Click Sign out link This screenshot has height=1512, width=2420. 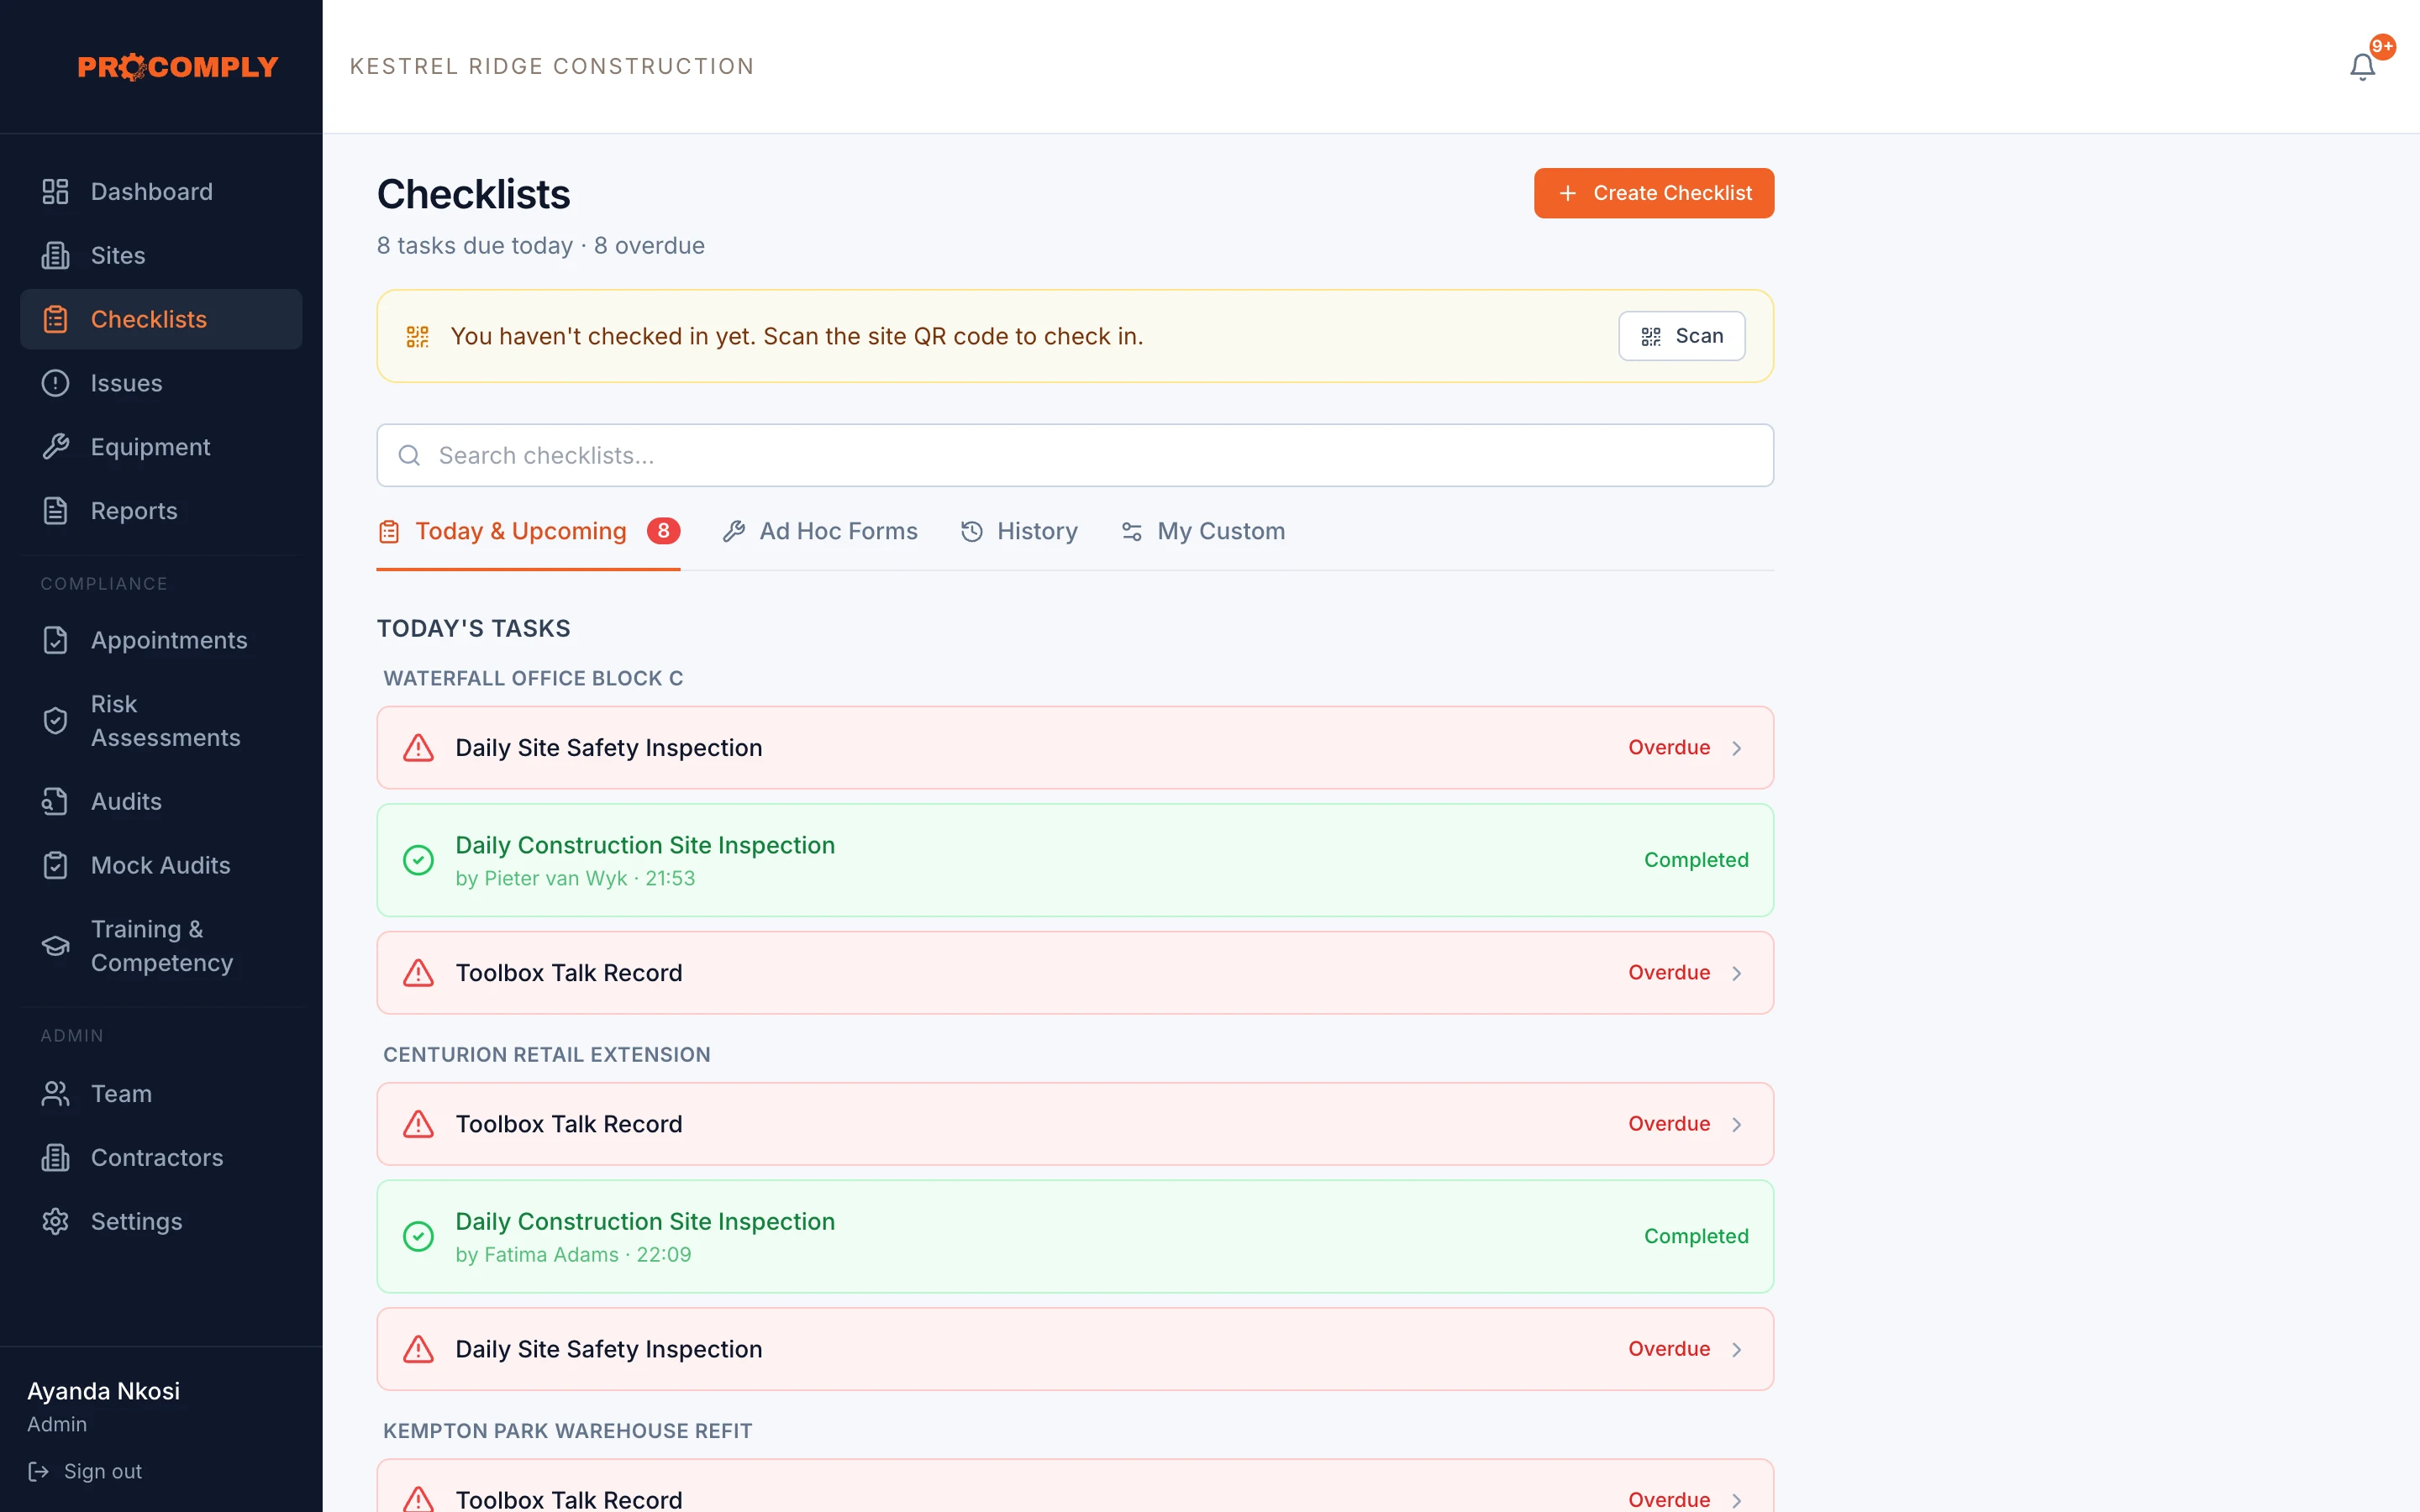[85, 1471]
